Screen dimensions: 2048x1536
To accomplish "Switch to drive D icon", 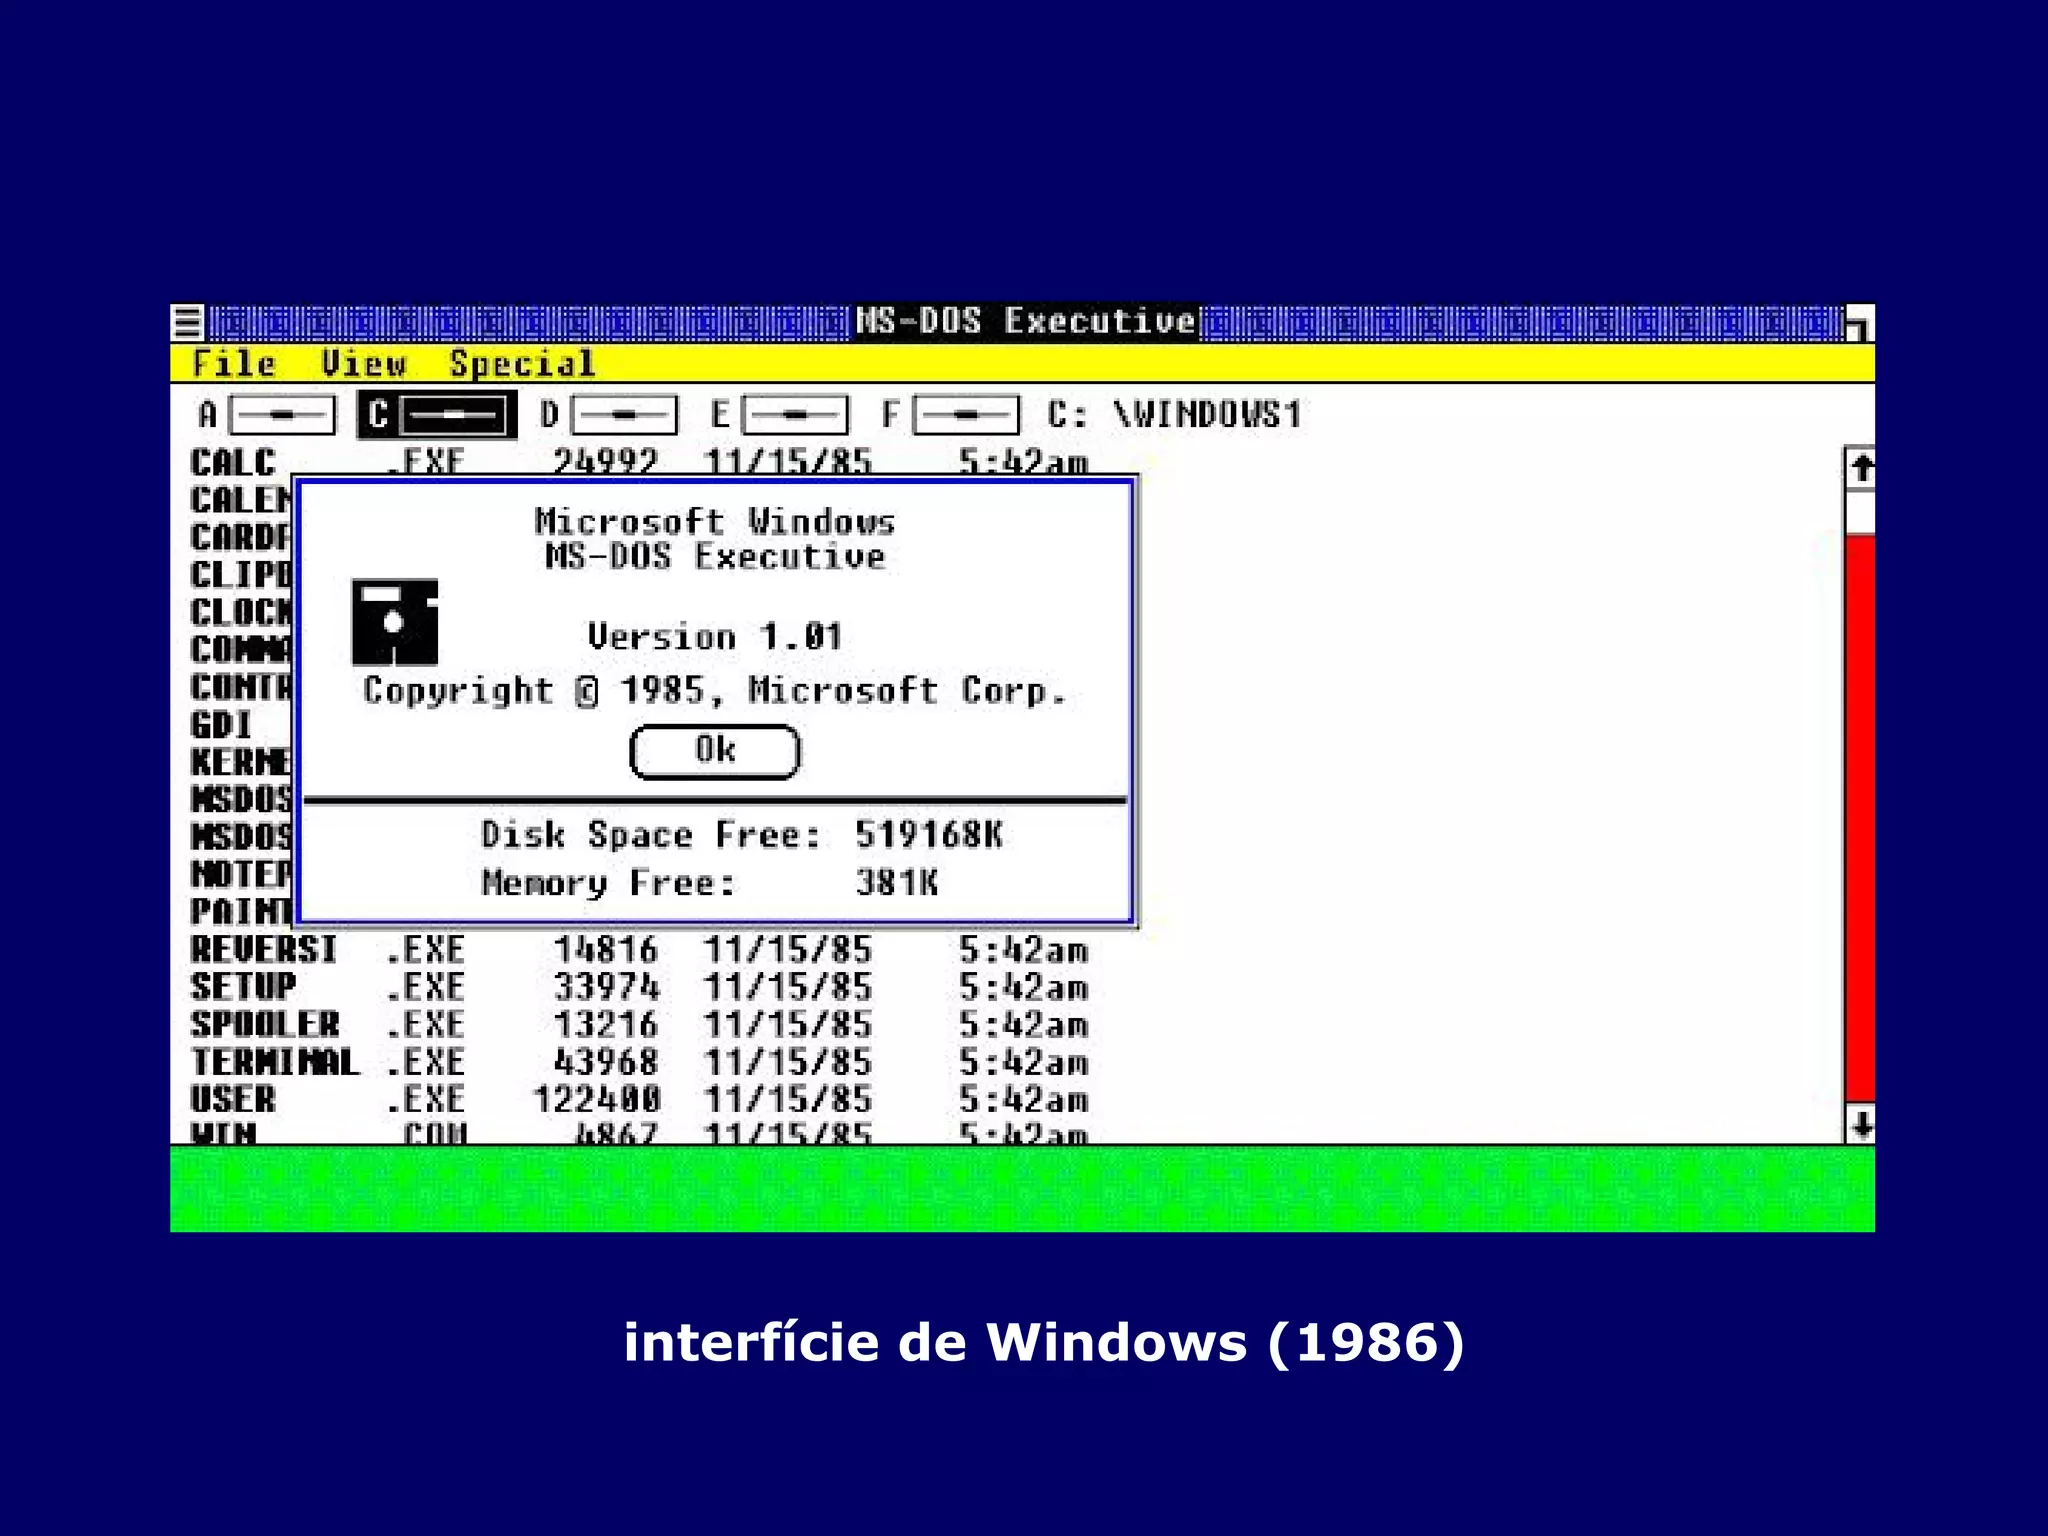I will coord(608,415).
